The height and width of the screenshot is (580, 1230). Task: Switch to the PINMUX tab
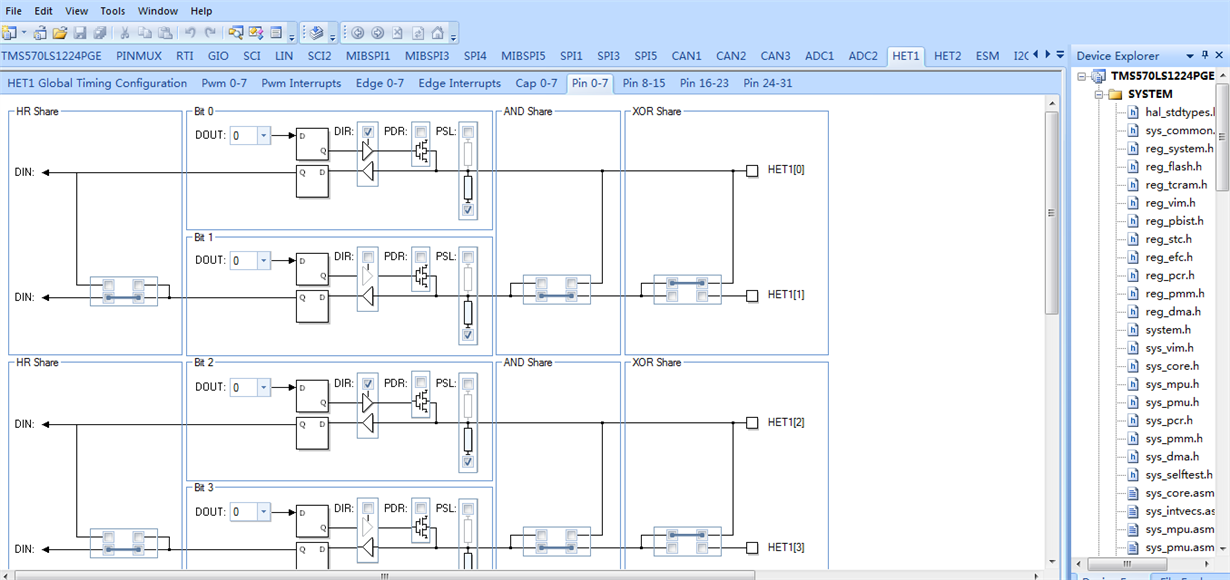click(139, 56)
